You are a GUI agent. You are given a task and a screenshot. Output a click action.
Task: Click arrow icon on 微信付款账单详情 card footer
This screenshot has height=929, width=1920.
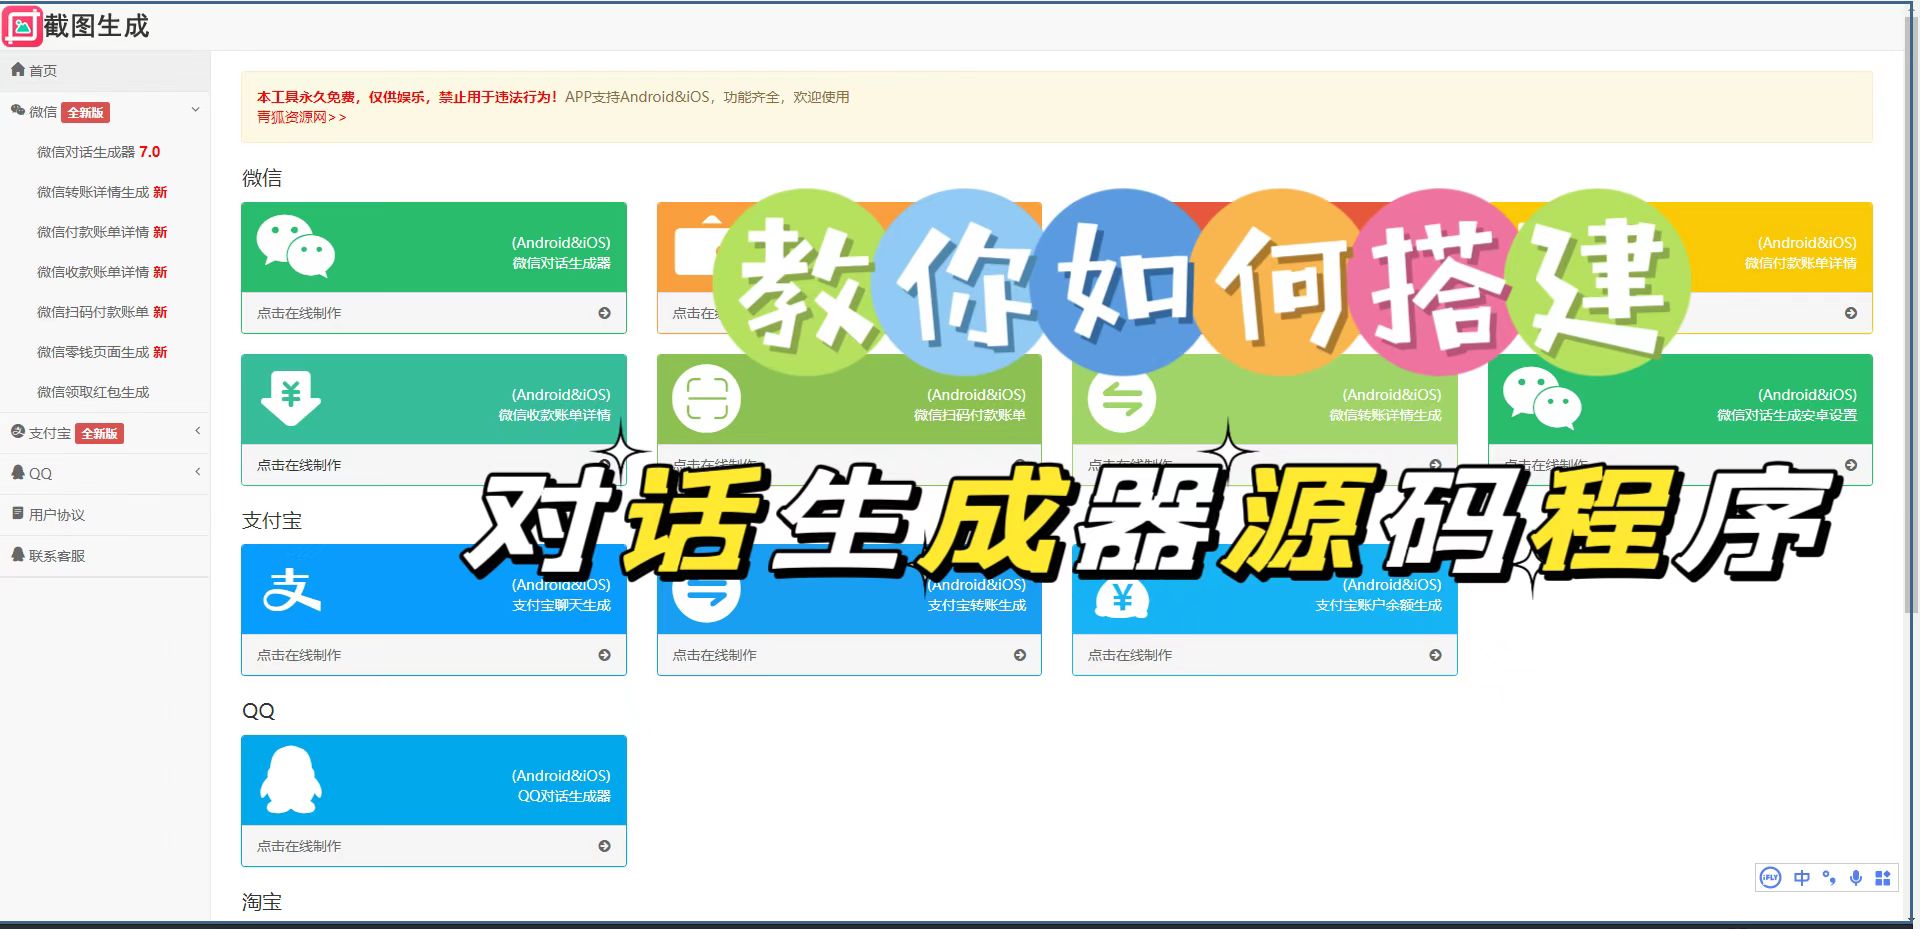pyautogui.click(x=1851, y=313)
